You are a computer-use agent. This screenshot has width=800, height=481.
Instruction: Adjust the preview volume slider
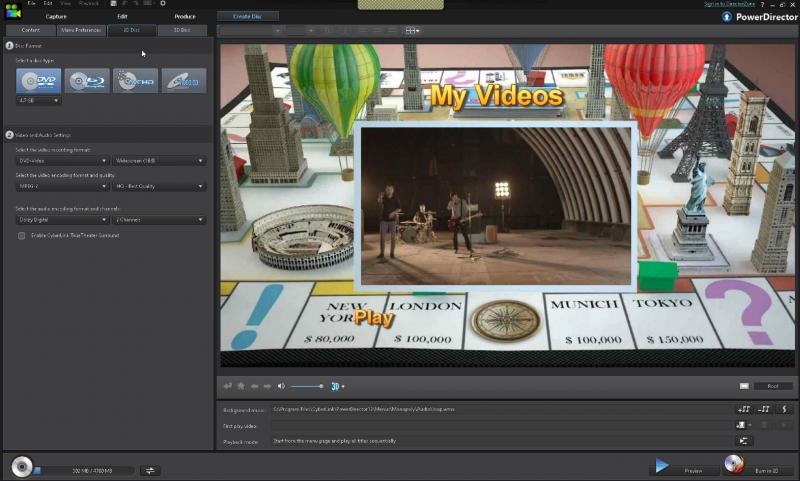(307, 386)
